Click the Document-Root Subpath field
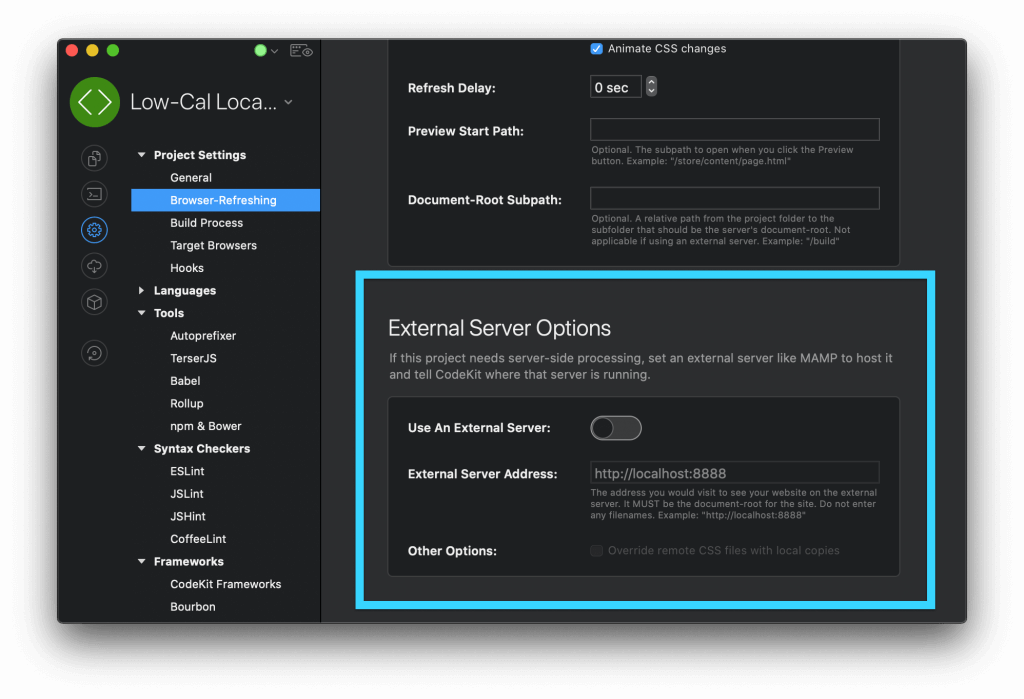This screenshot has height=699, width=1024. (x=735, y=198)
